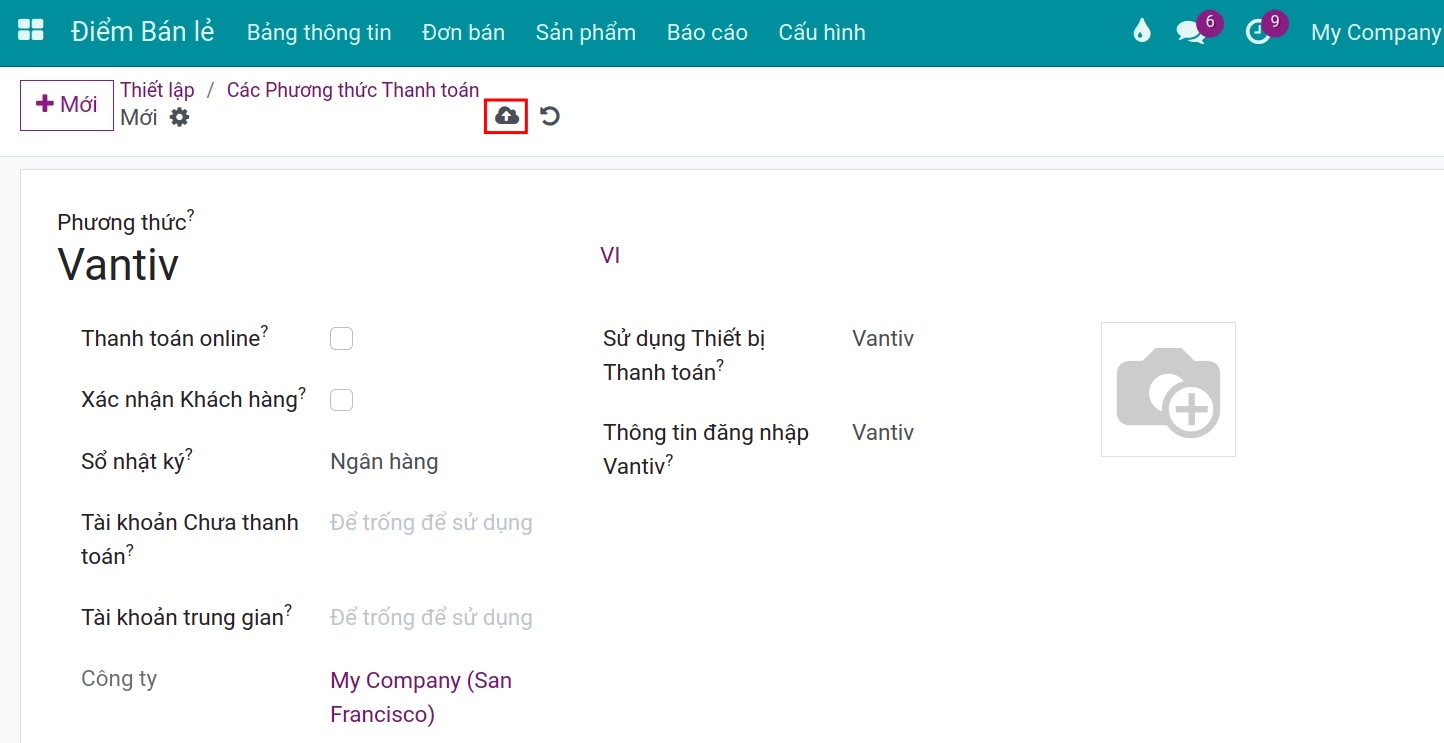Image resolution: width=1444 pixels, height=743 pixels.
Task: Discard changes with the undo arrow icon
Action: (550, 116)
